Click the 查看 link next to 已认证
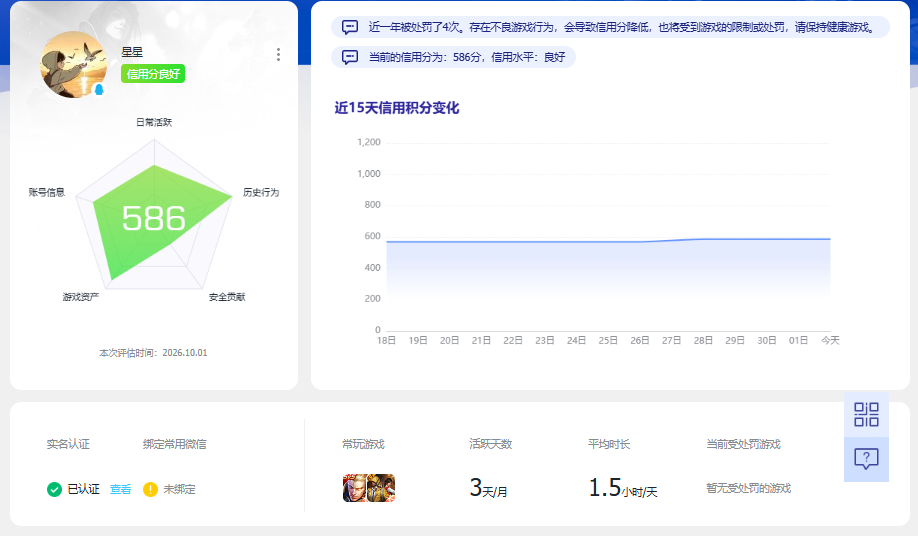 121,489
